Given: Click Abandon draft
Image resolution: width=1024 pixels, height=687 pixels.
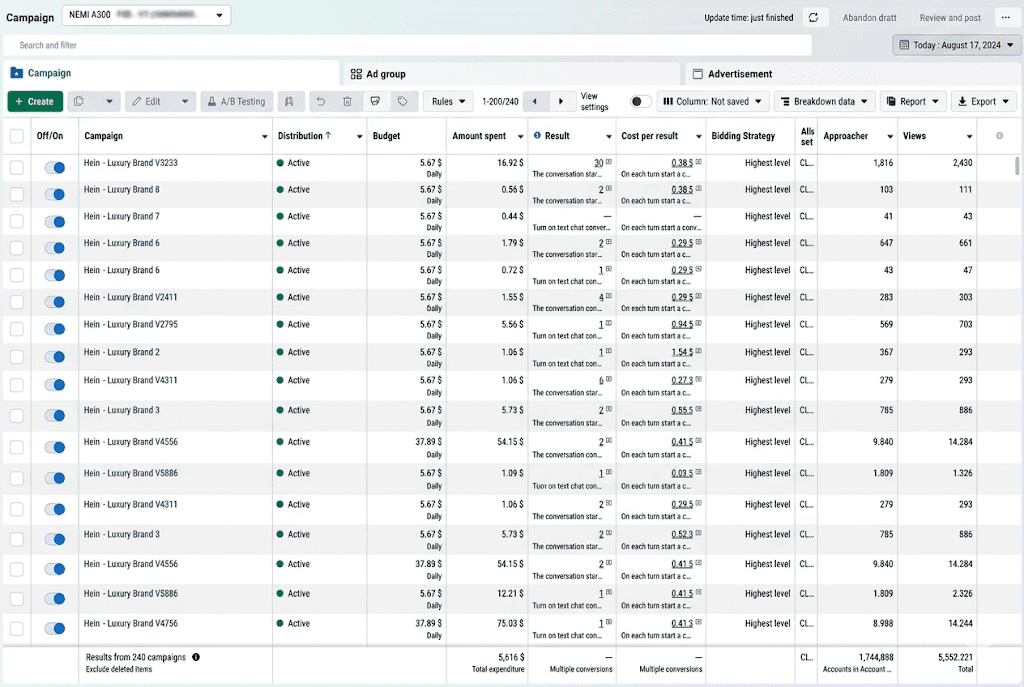Looking at the screenshot, I should [x=869, y=18].
